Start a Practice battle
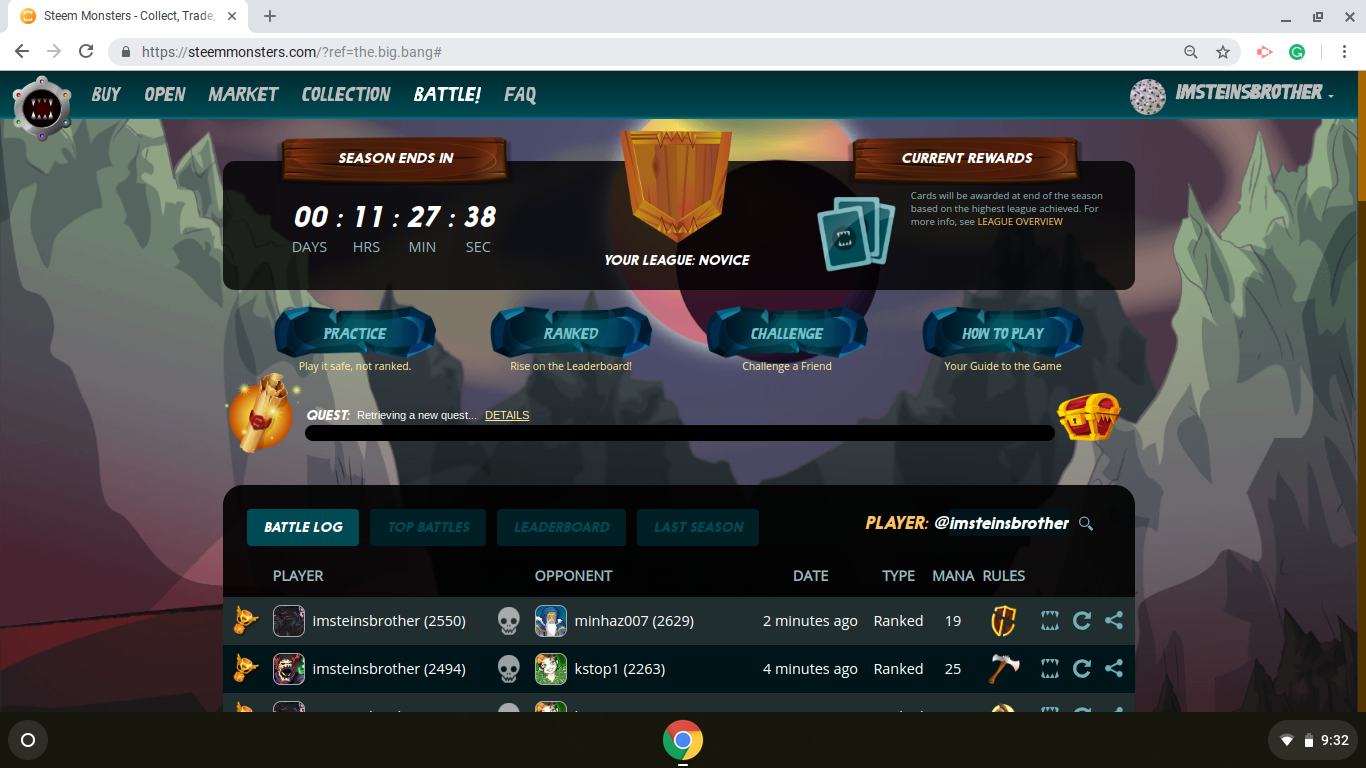 coord(355,333)
